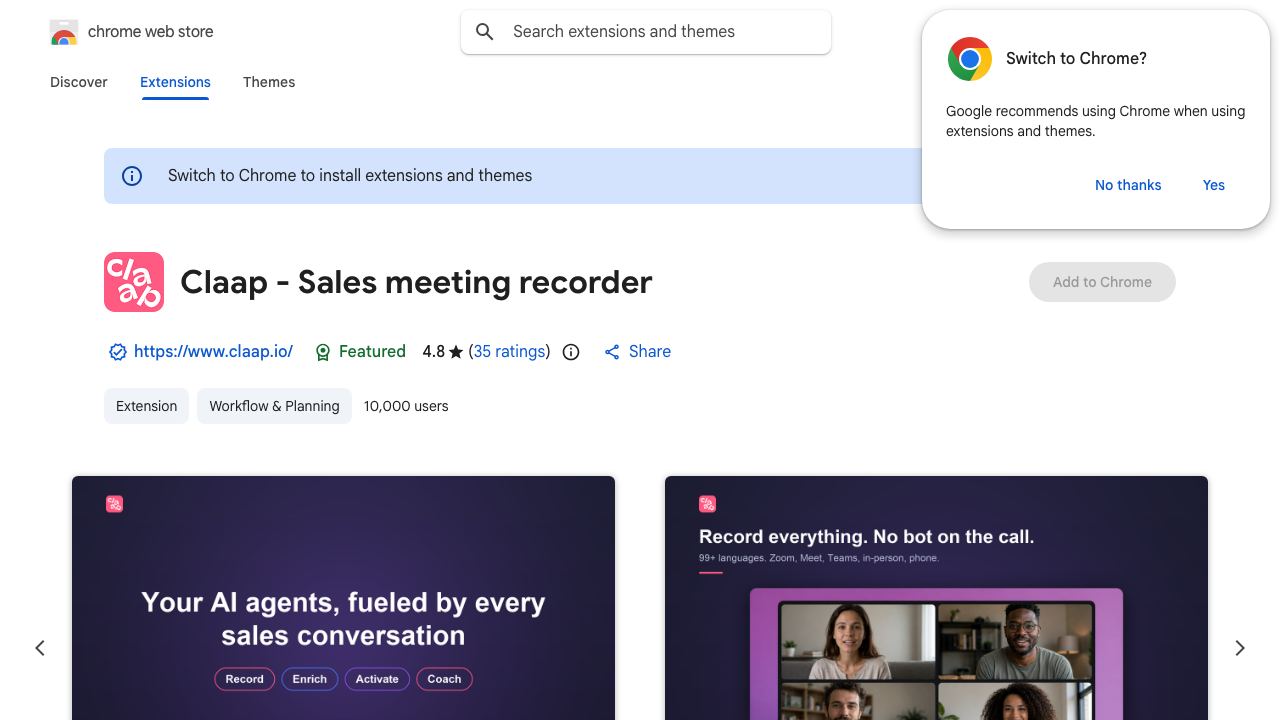
Task: Open the 35 ratings link
Action: click(x=510, y=352)
